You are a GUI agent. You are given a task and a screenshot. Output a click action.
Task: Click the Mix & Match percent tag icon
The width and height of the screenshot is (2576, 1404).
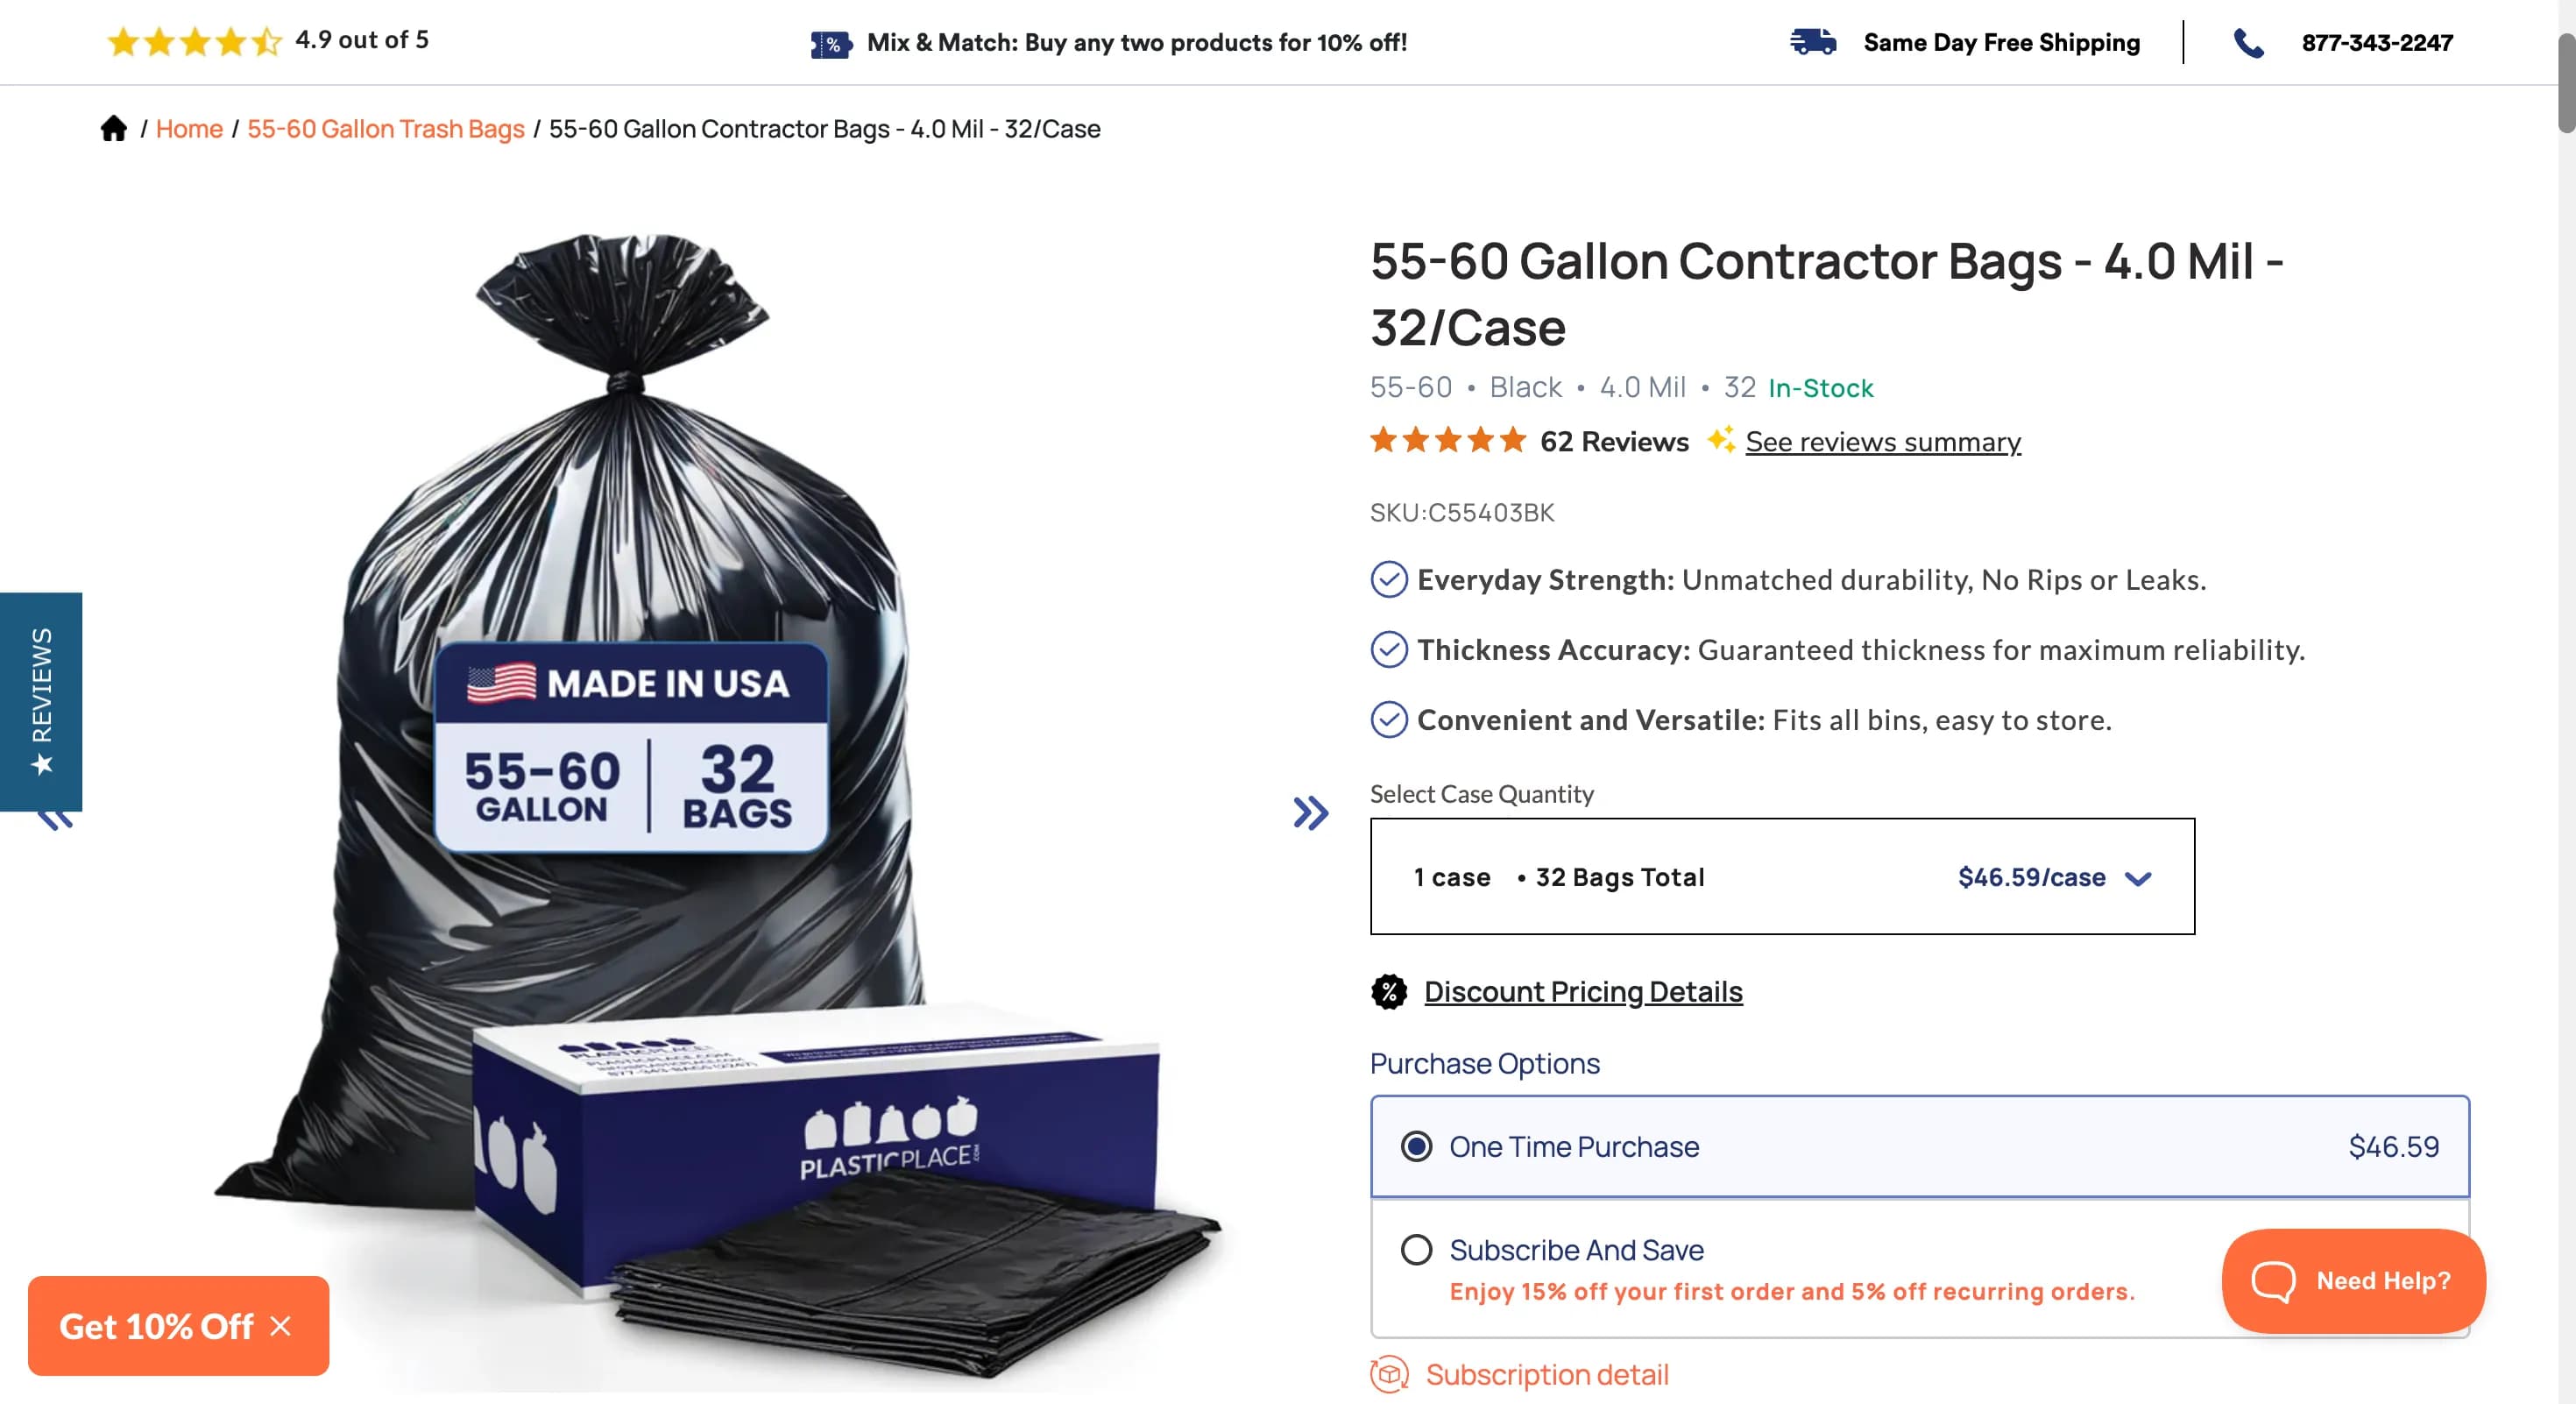830,44
